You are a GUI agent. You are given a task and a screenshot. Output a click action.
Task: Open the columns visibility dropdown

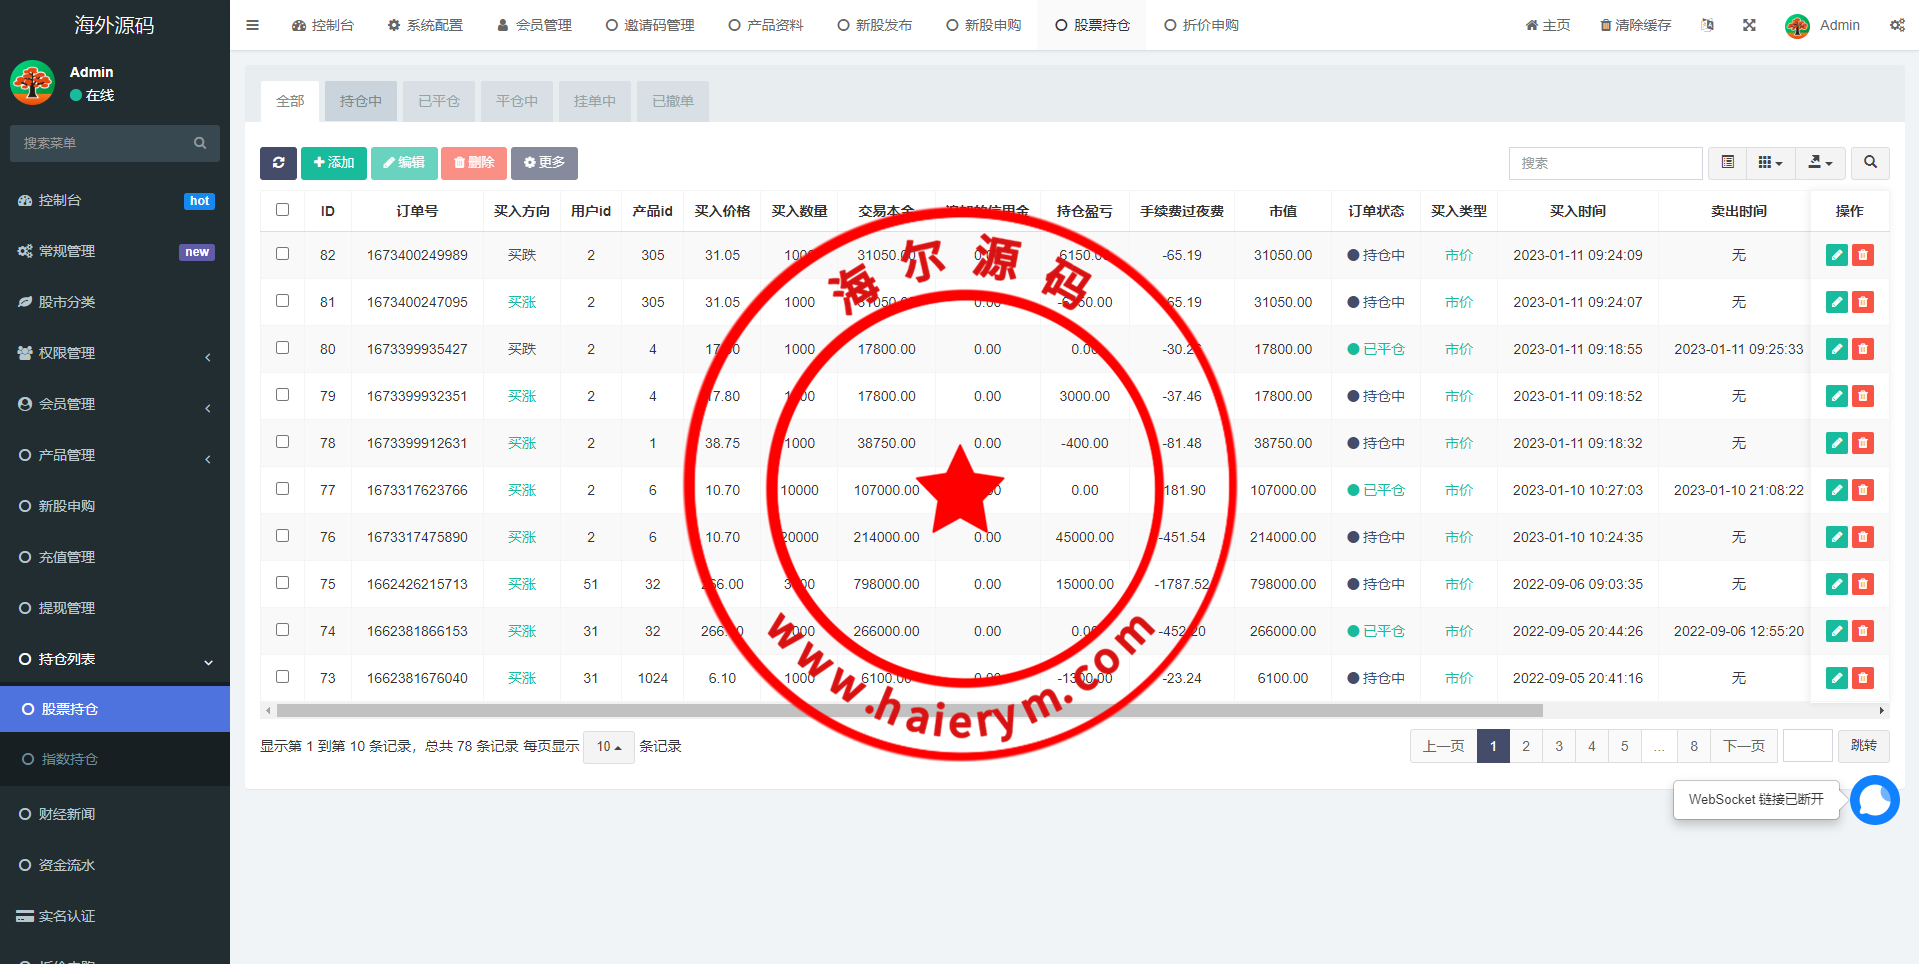click(1770, 163)
